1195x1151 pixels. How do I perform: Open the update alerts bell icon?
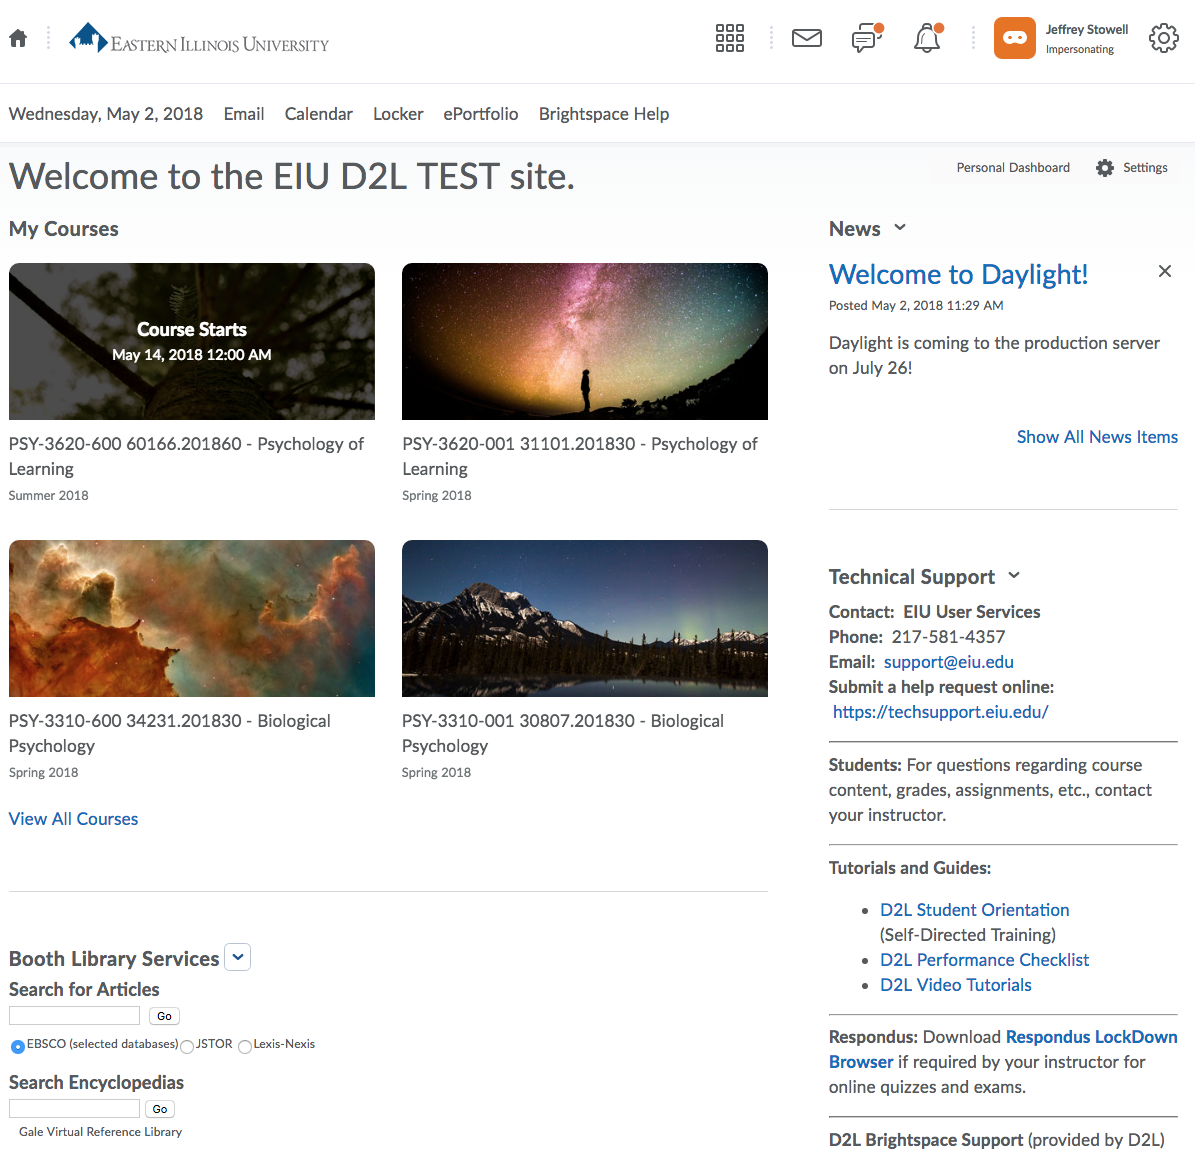coord(927,39)
